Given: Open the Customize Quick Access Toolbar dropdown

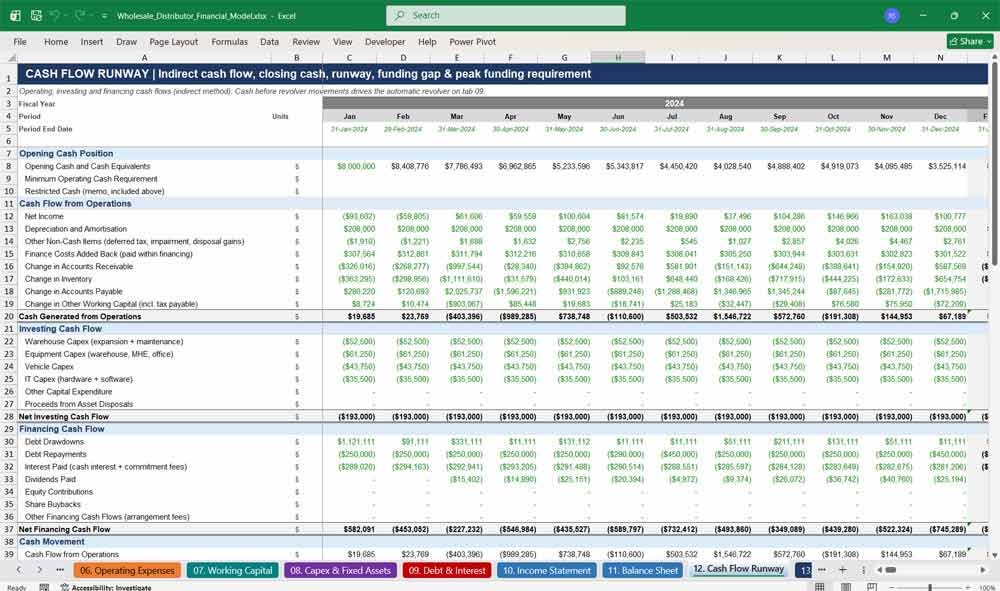Looking at the screenshot, I should [105, 15].
